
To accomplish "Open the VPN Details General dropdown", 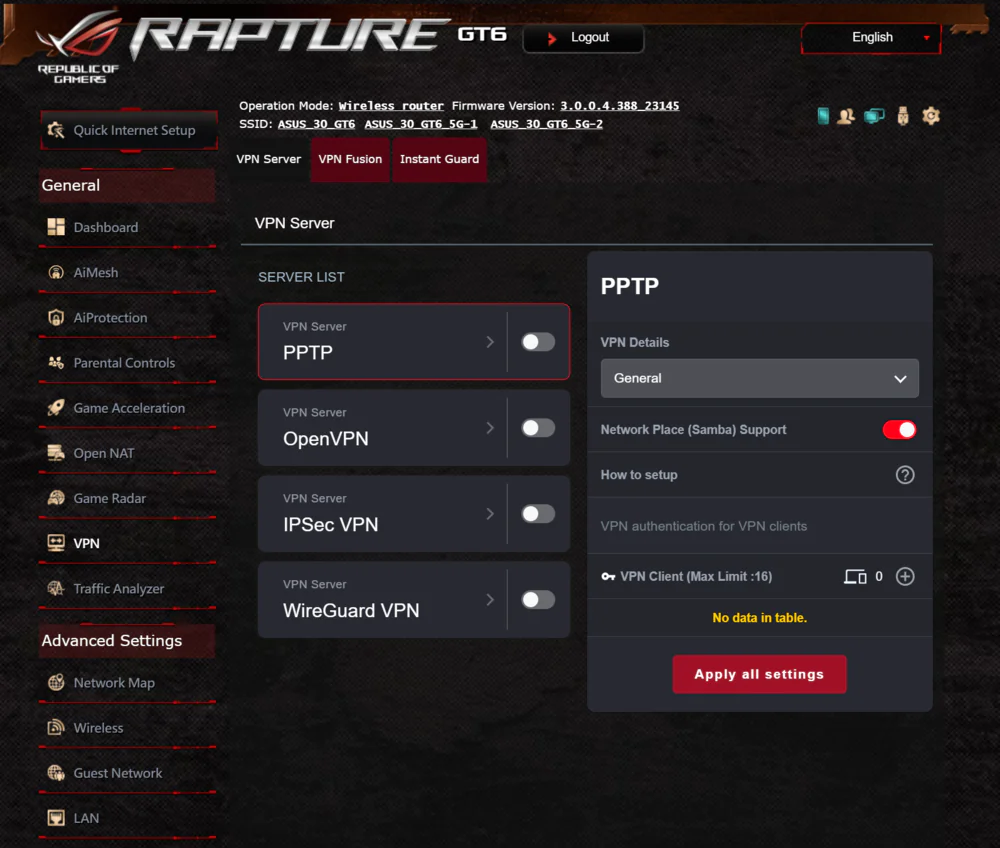I will tap(759, 378).
